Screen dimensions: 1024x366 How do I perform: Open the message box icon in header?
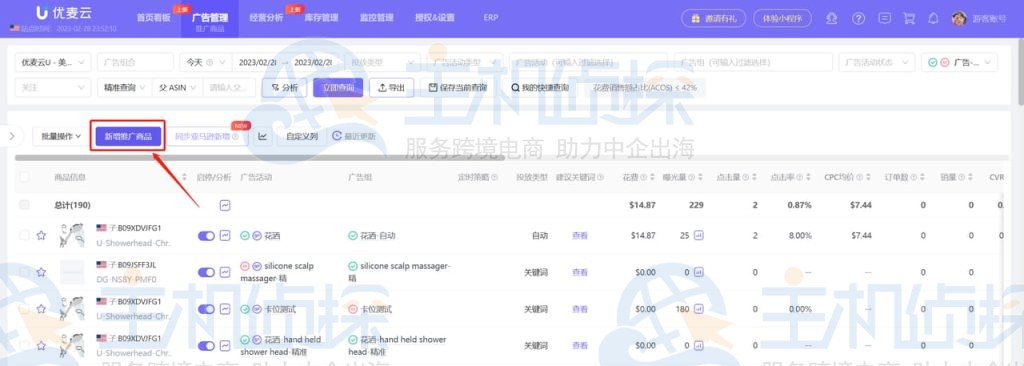pyautogui.click(x=884, y=18)
